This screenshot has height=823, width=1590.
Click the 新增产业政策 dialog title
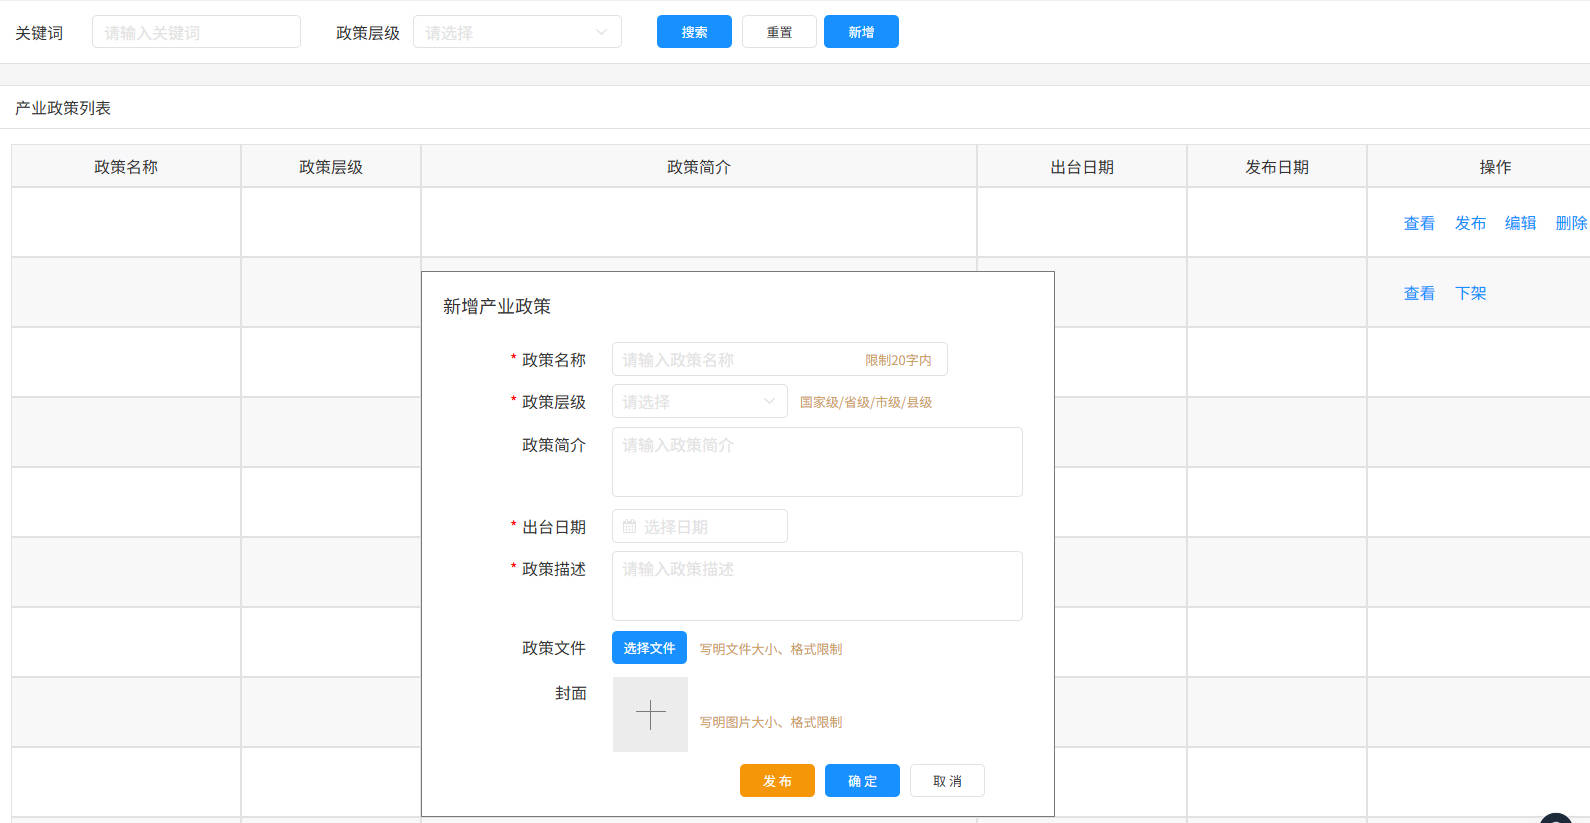click(x=497, y=306)
